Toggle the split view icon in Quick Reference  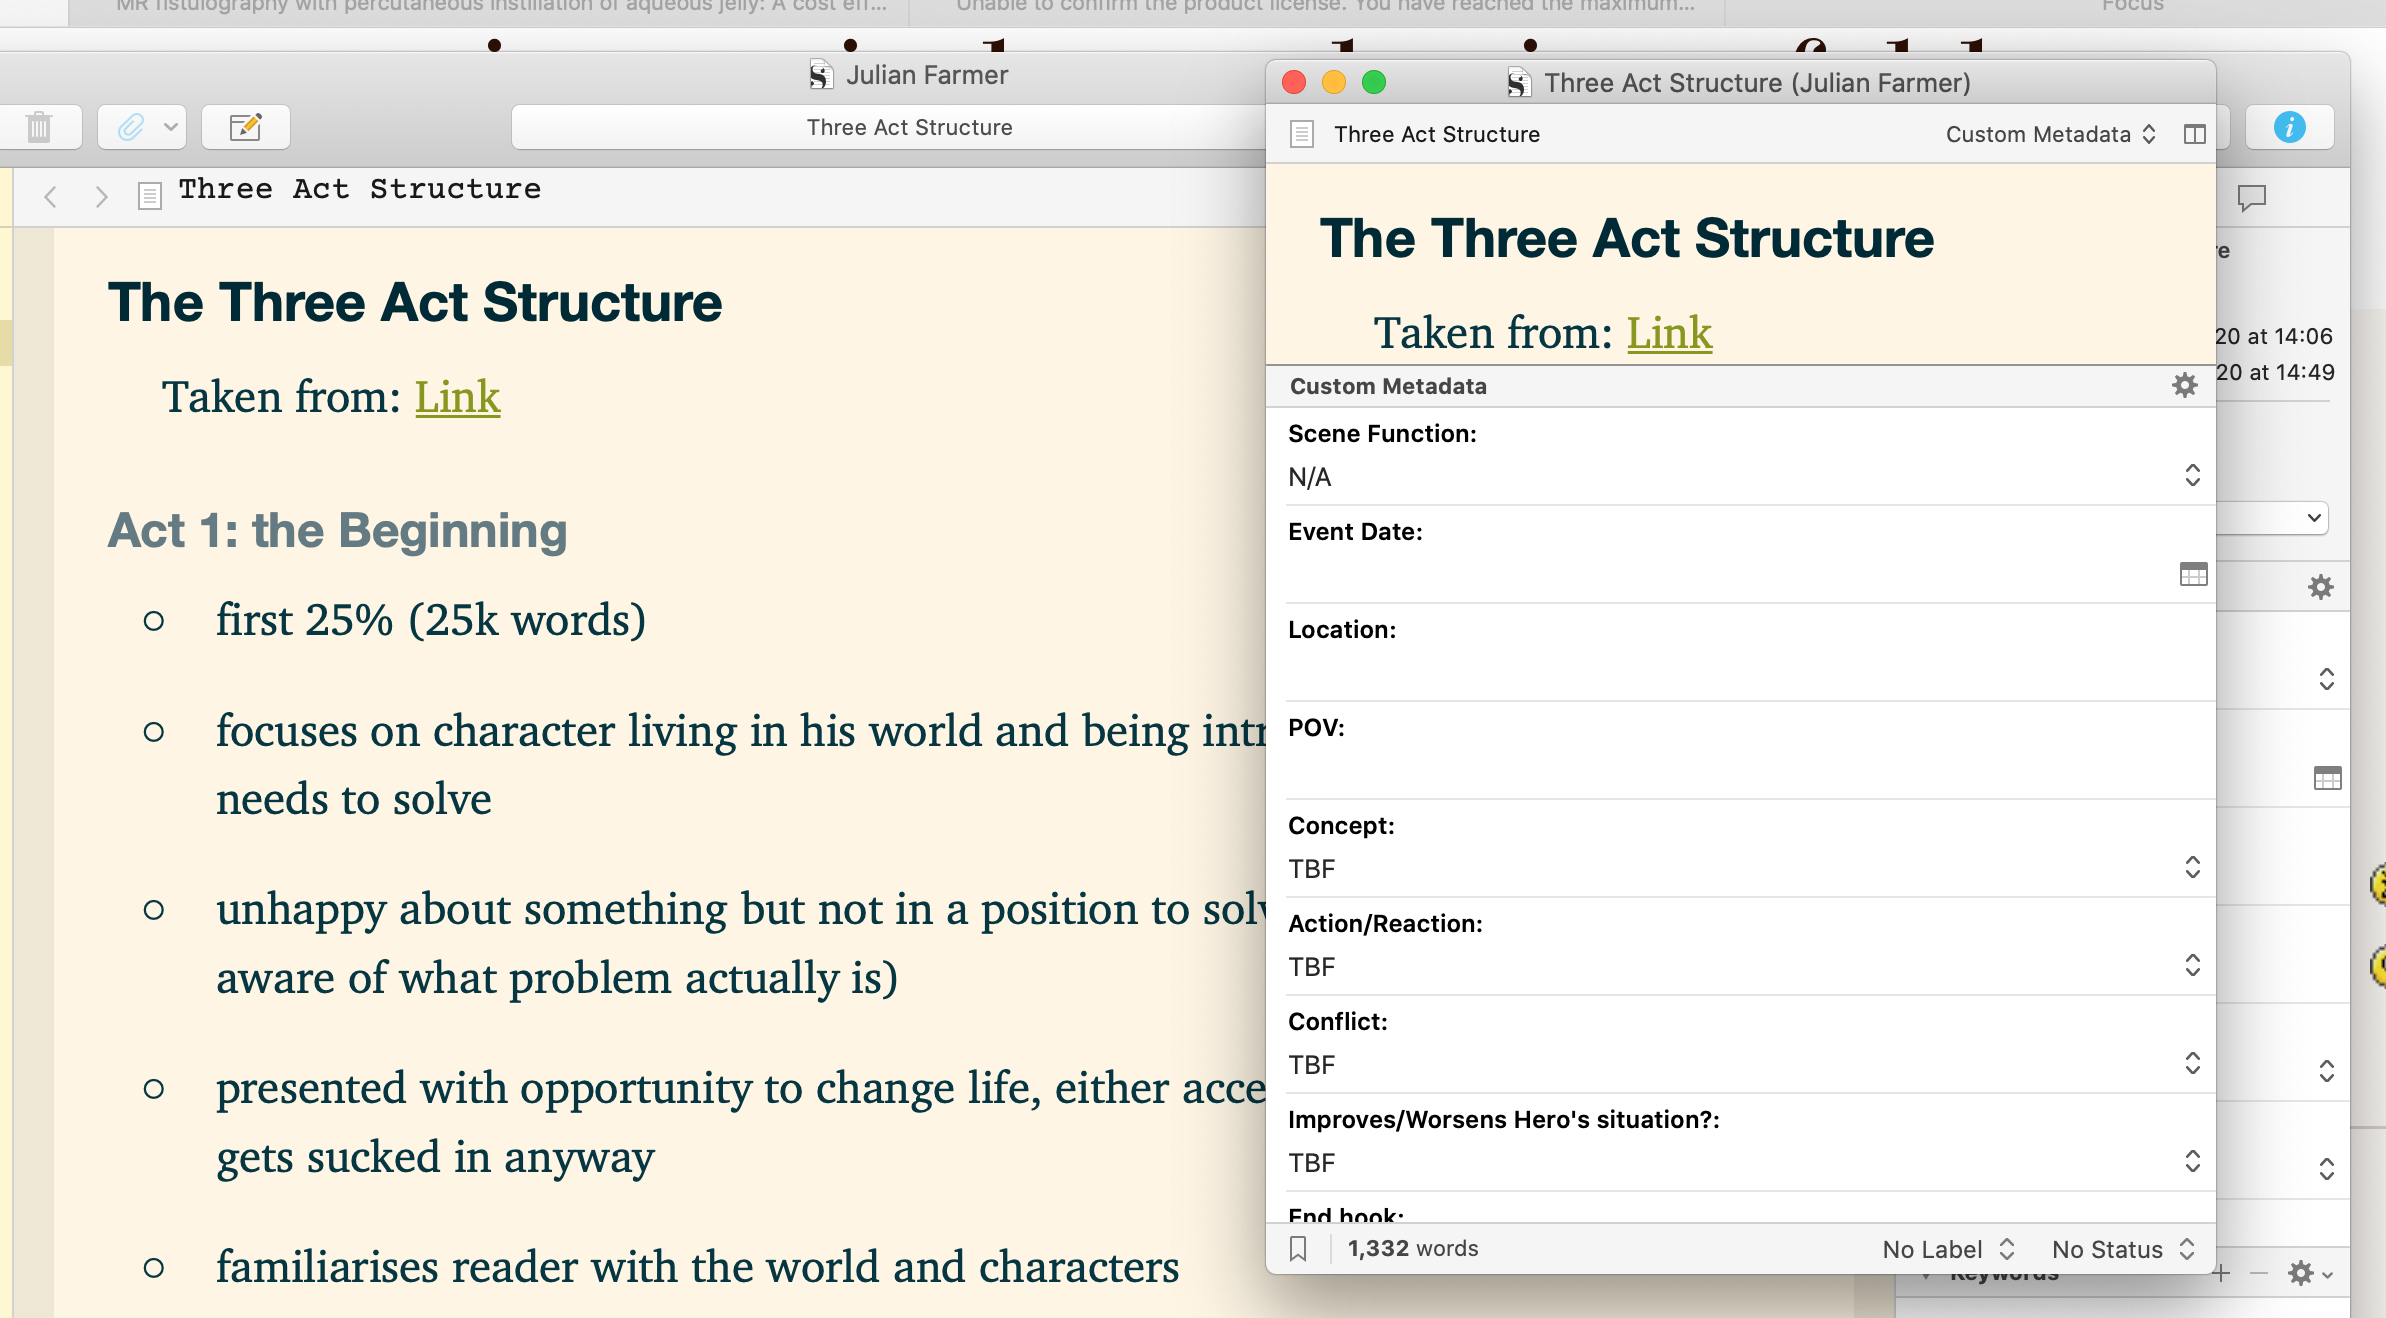pyautogui.click(x=2195, y=134)
